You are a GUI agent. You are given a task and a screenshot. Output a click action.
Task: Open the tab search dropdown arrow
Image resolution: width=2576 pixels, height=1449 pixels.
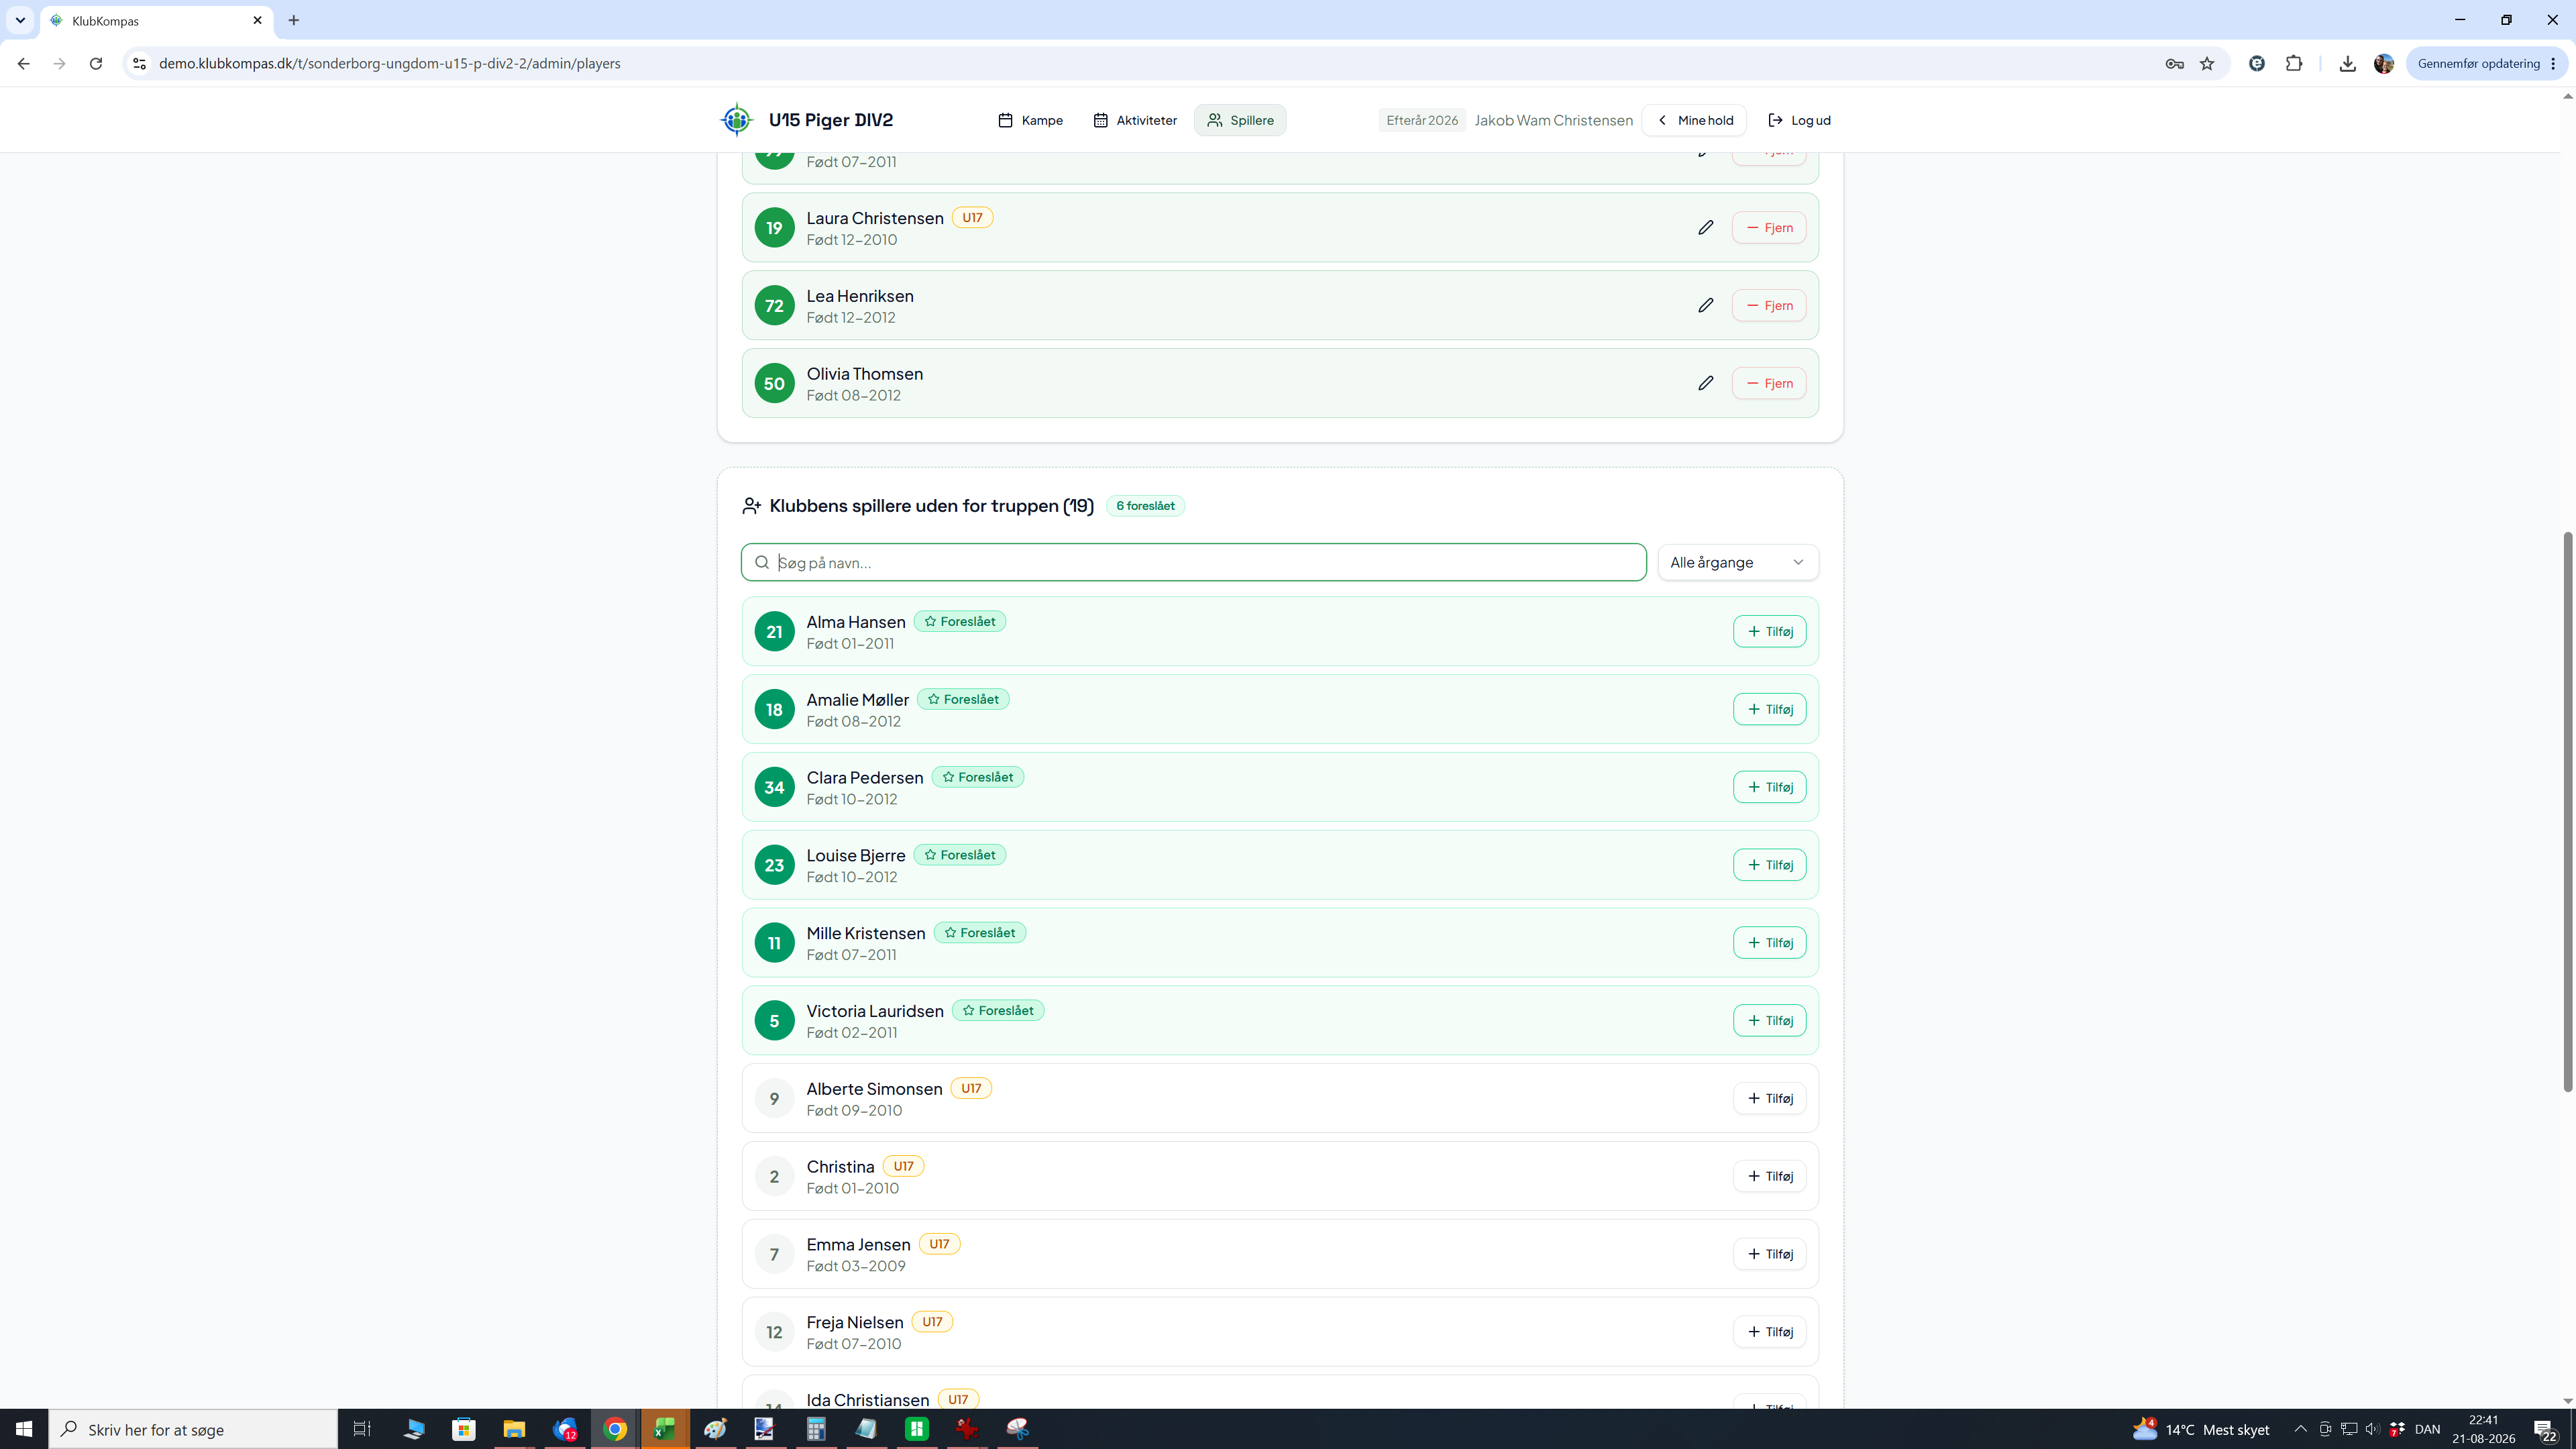point(20,20)
